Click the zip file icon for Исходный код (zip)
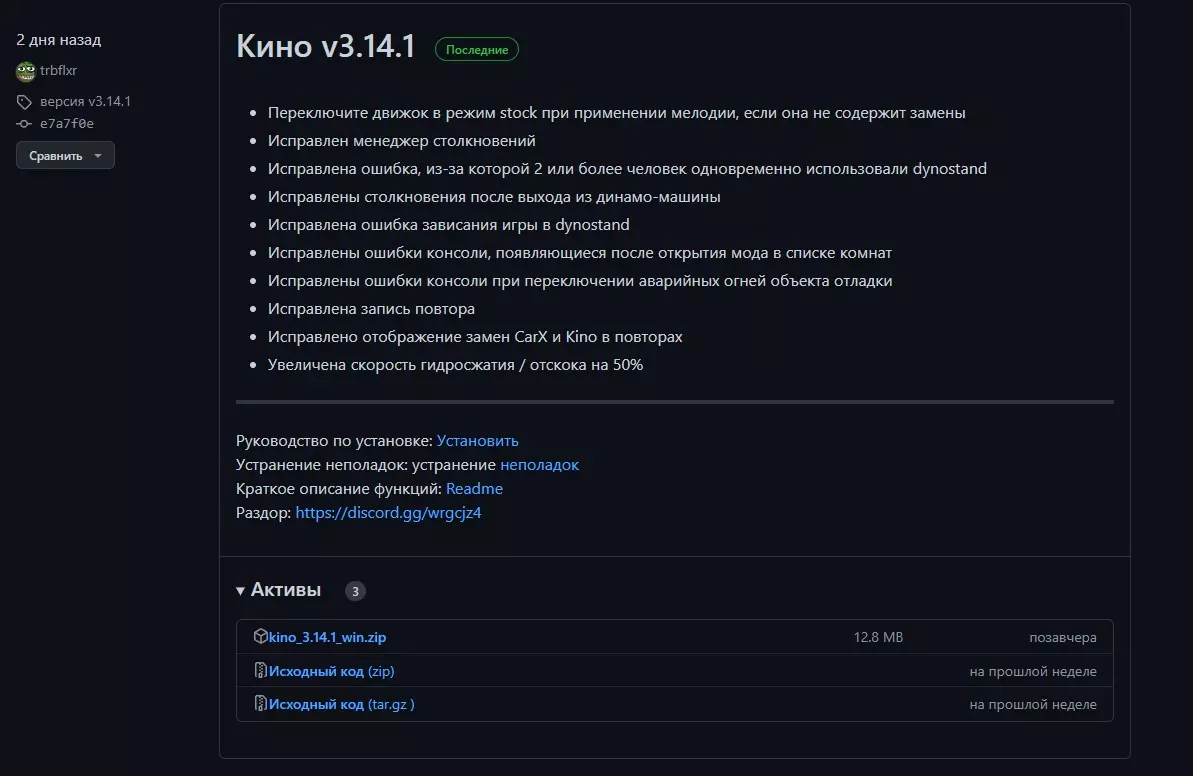This screenshot has height=776, width=1193. click(261, 671)
